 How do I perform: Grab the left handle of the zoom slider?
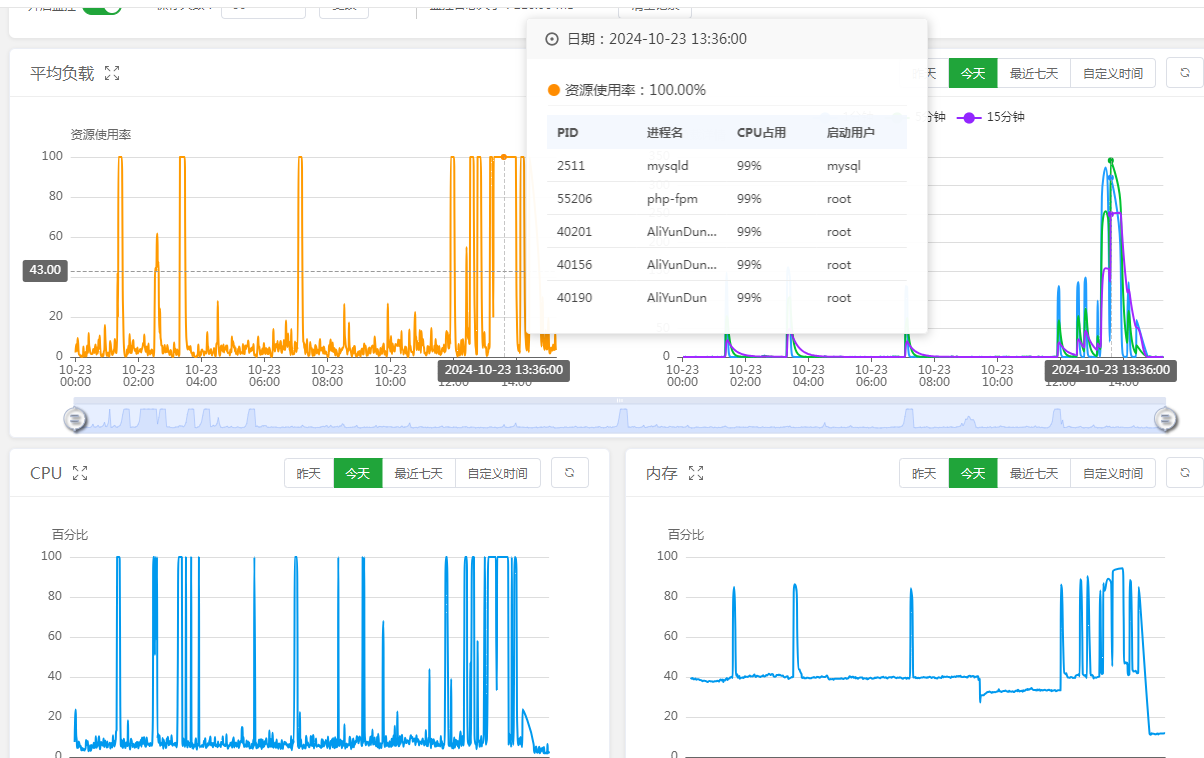click(x=75, y=420)
